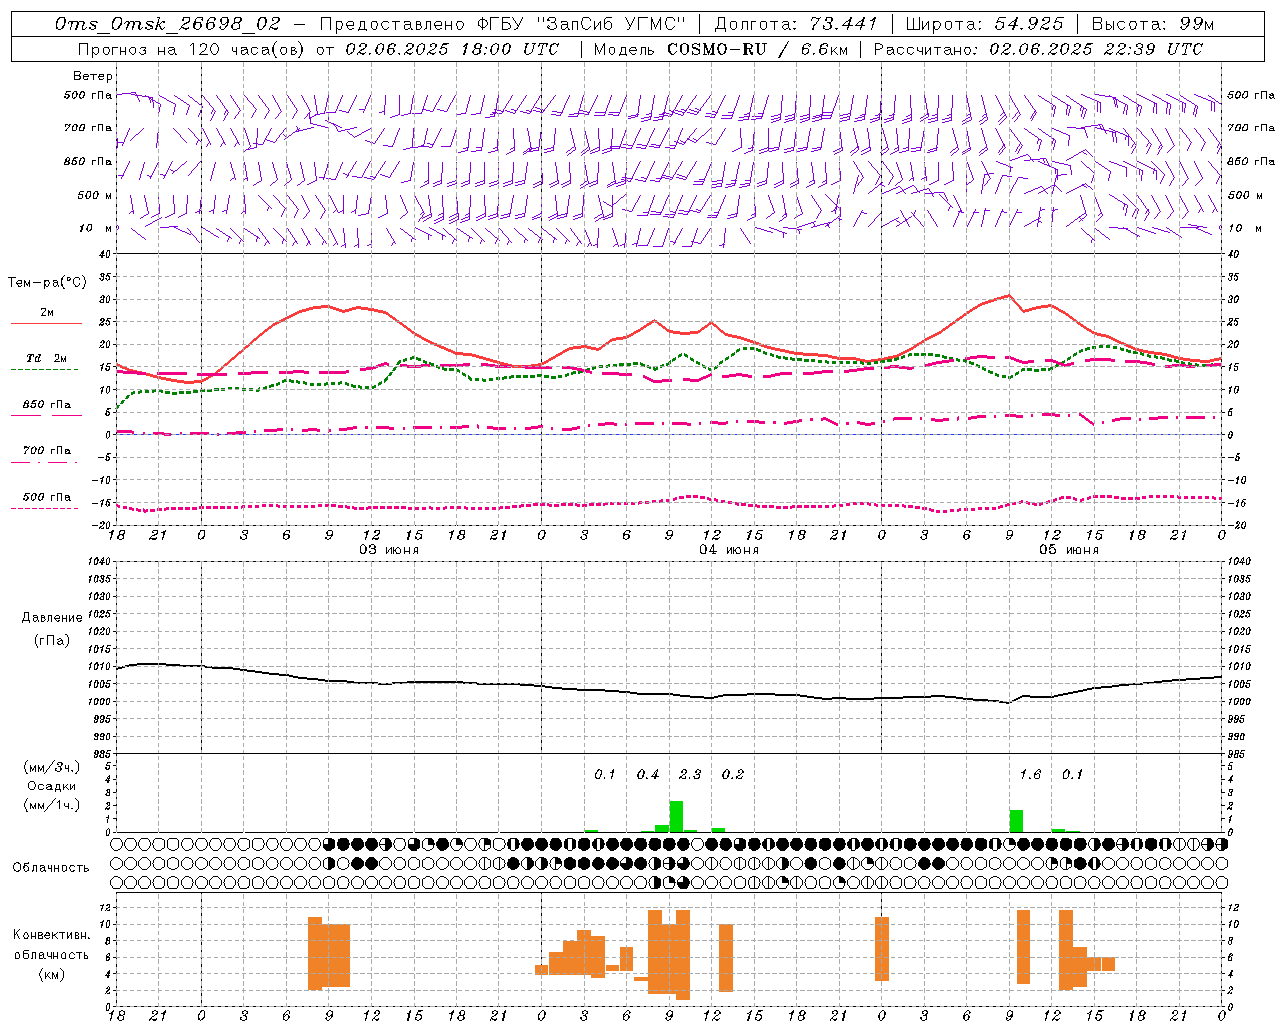The height and width of the screenshot is (1024, 1280).
Task: Click the Широта: 54.925 header field
Action: coord(984,24)
